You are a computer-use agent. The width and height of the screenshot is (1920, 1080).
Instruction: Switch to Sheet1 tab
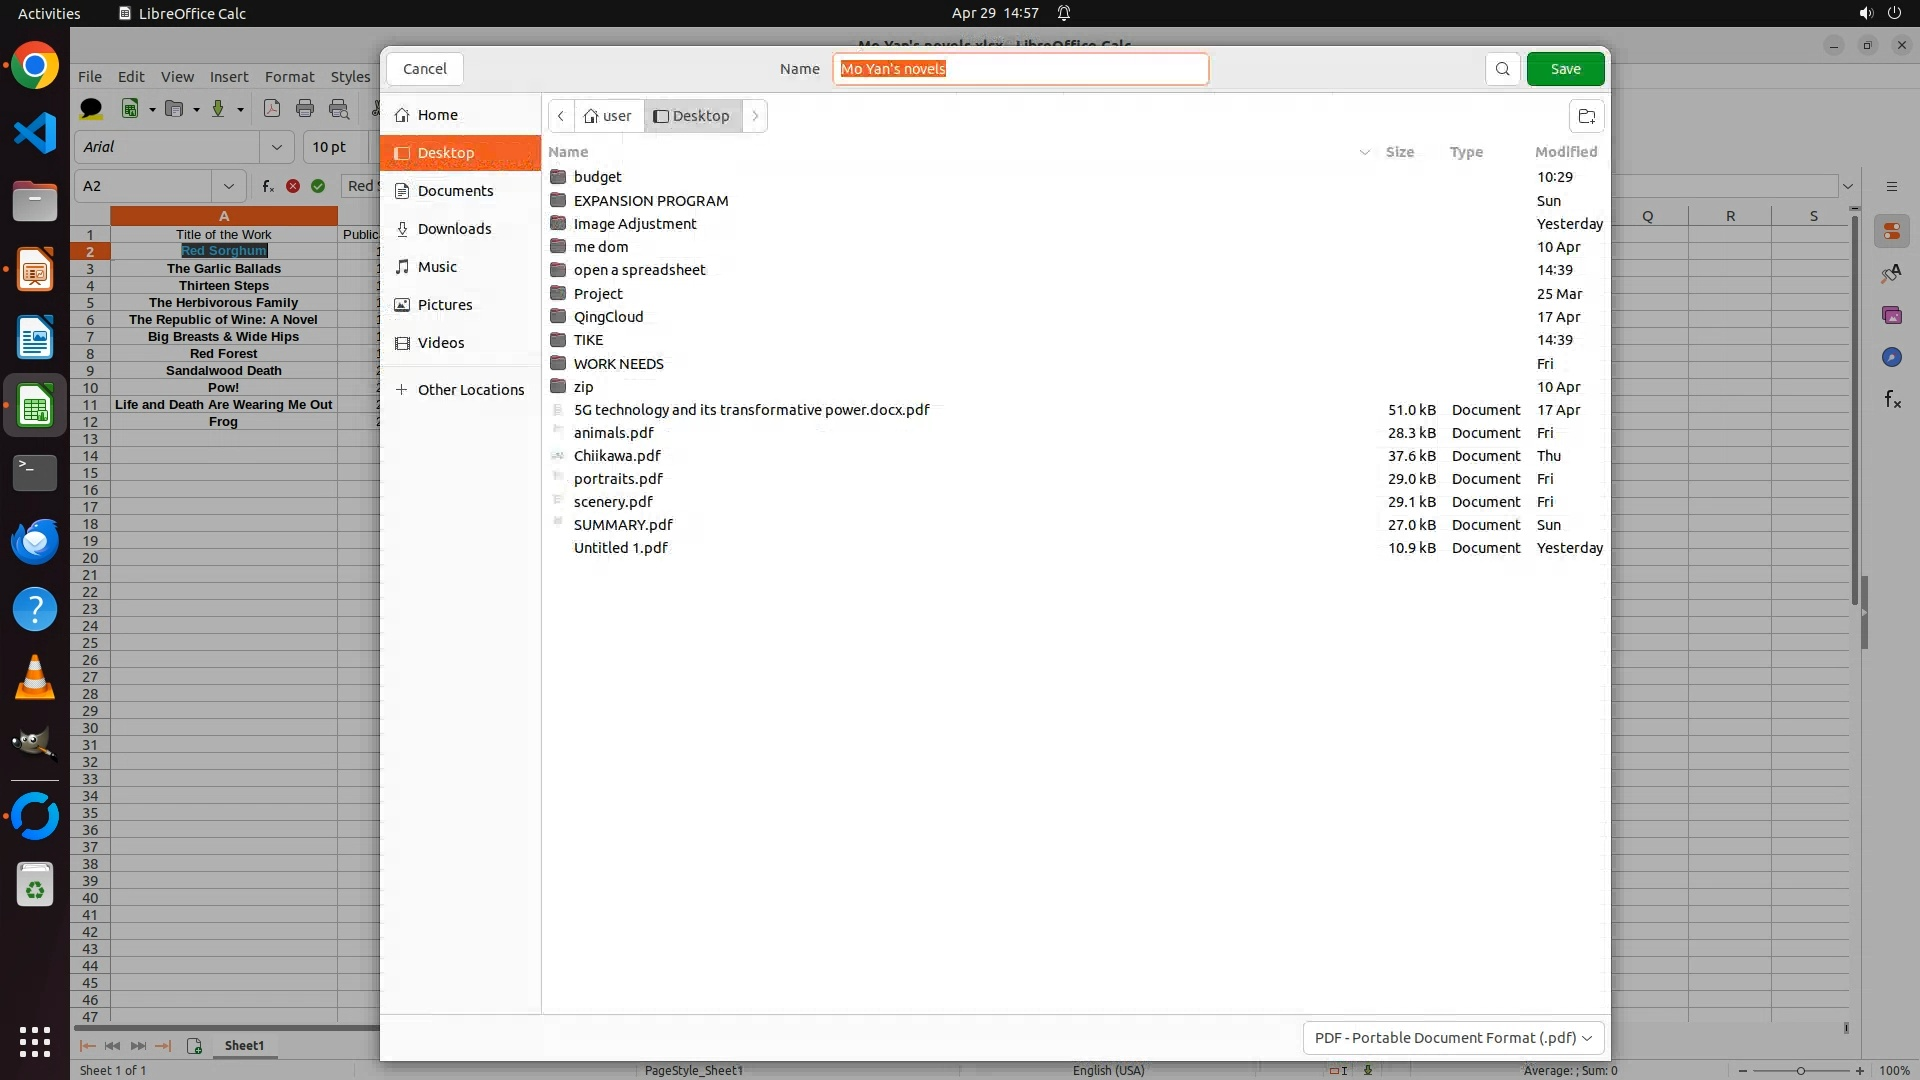pos(244,1046)
